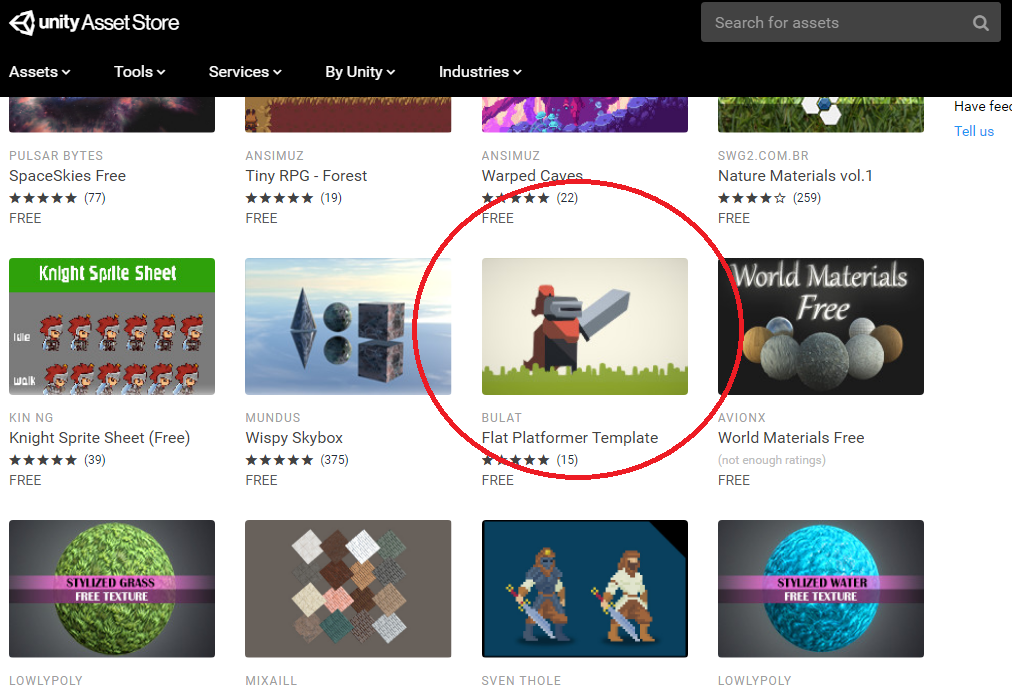Click the SpaceSkies Free thumbnail image
1012x691 pixels.
(x=112, y=115)
